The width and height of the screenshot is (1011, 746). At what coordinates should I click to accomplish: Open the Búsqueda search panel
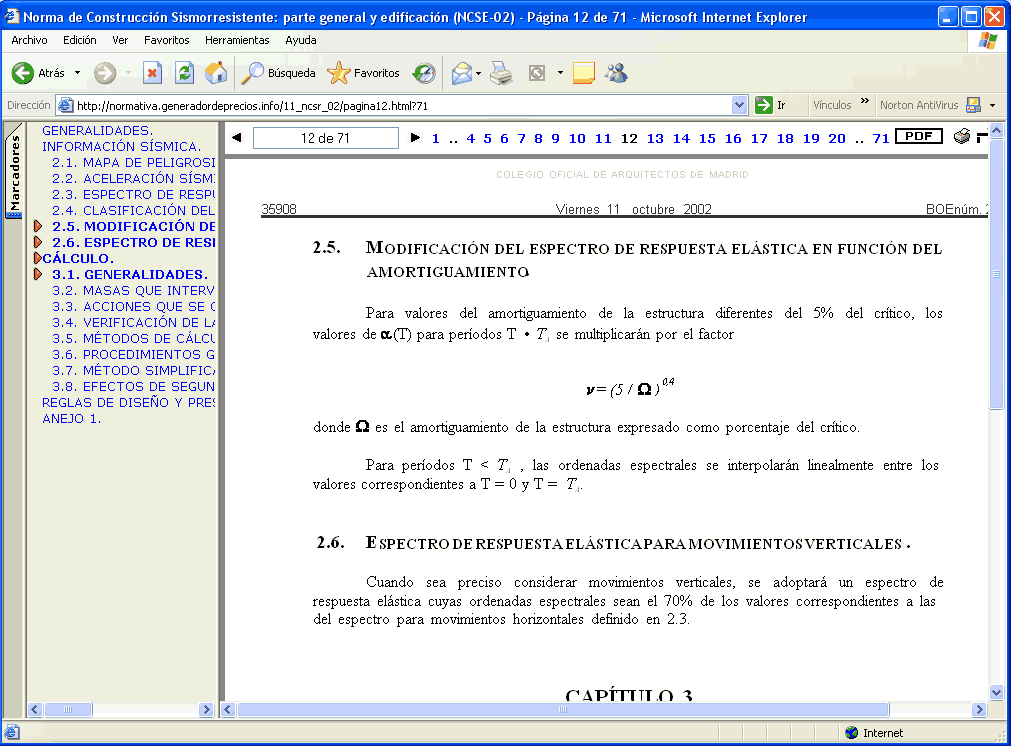pyautogui.click(x=278, y=73)
